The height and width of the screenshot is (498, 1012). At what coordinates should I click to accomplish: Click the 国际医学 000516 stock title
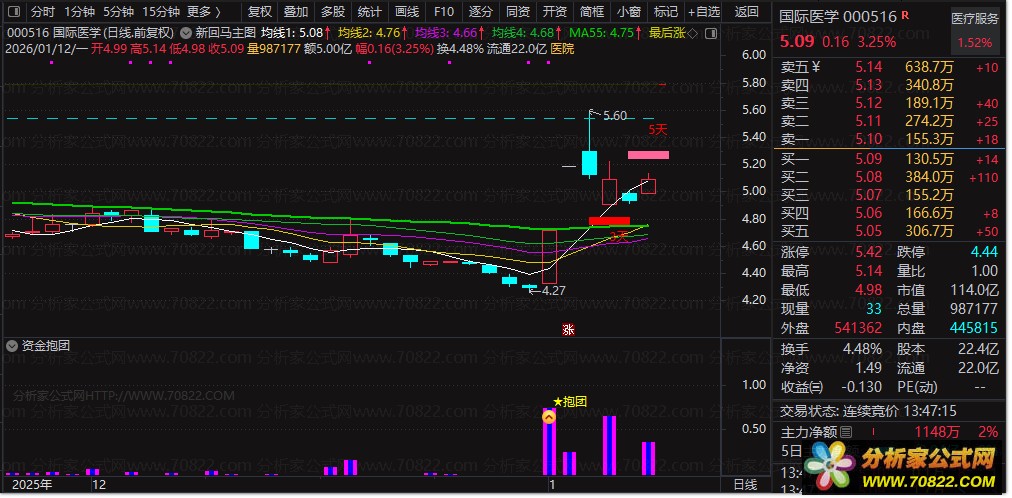(838, 17)
